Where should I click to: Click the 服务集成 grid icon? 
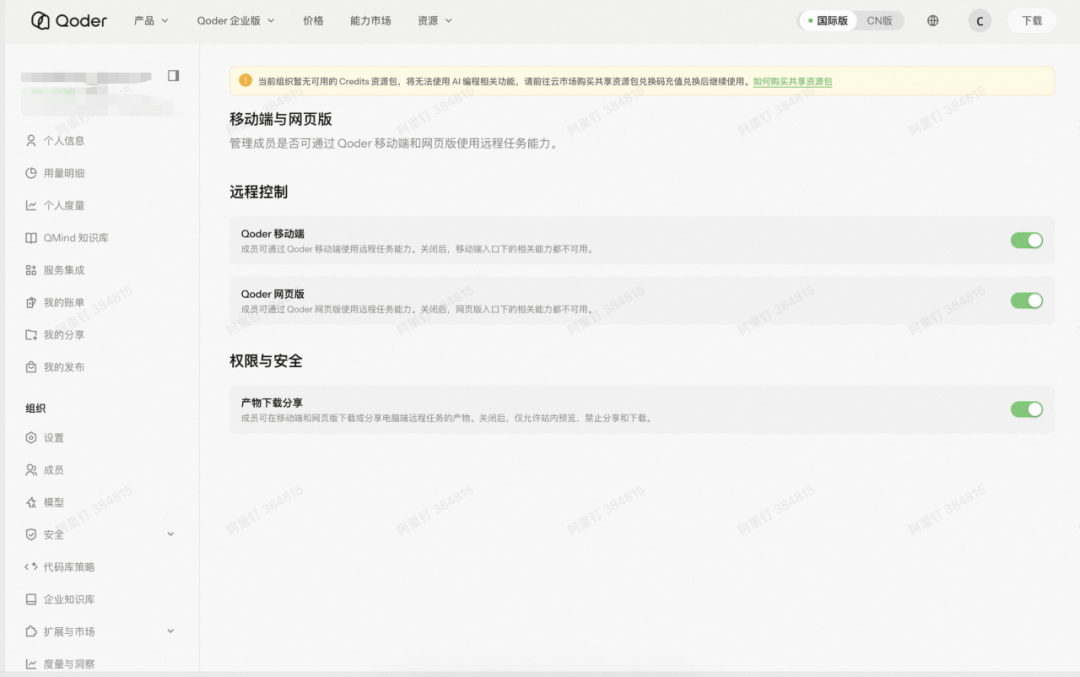click(x=31, y=270)
